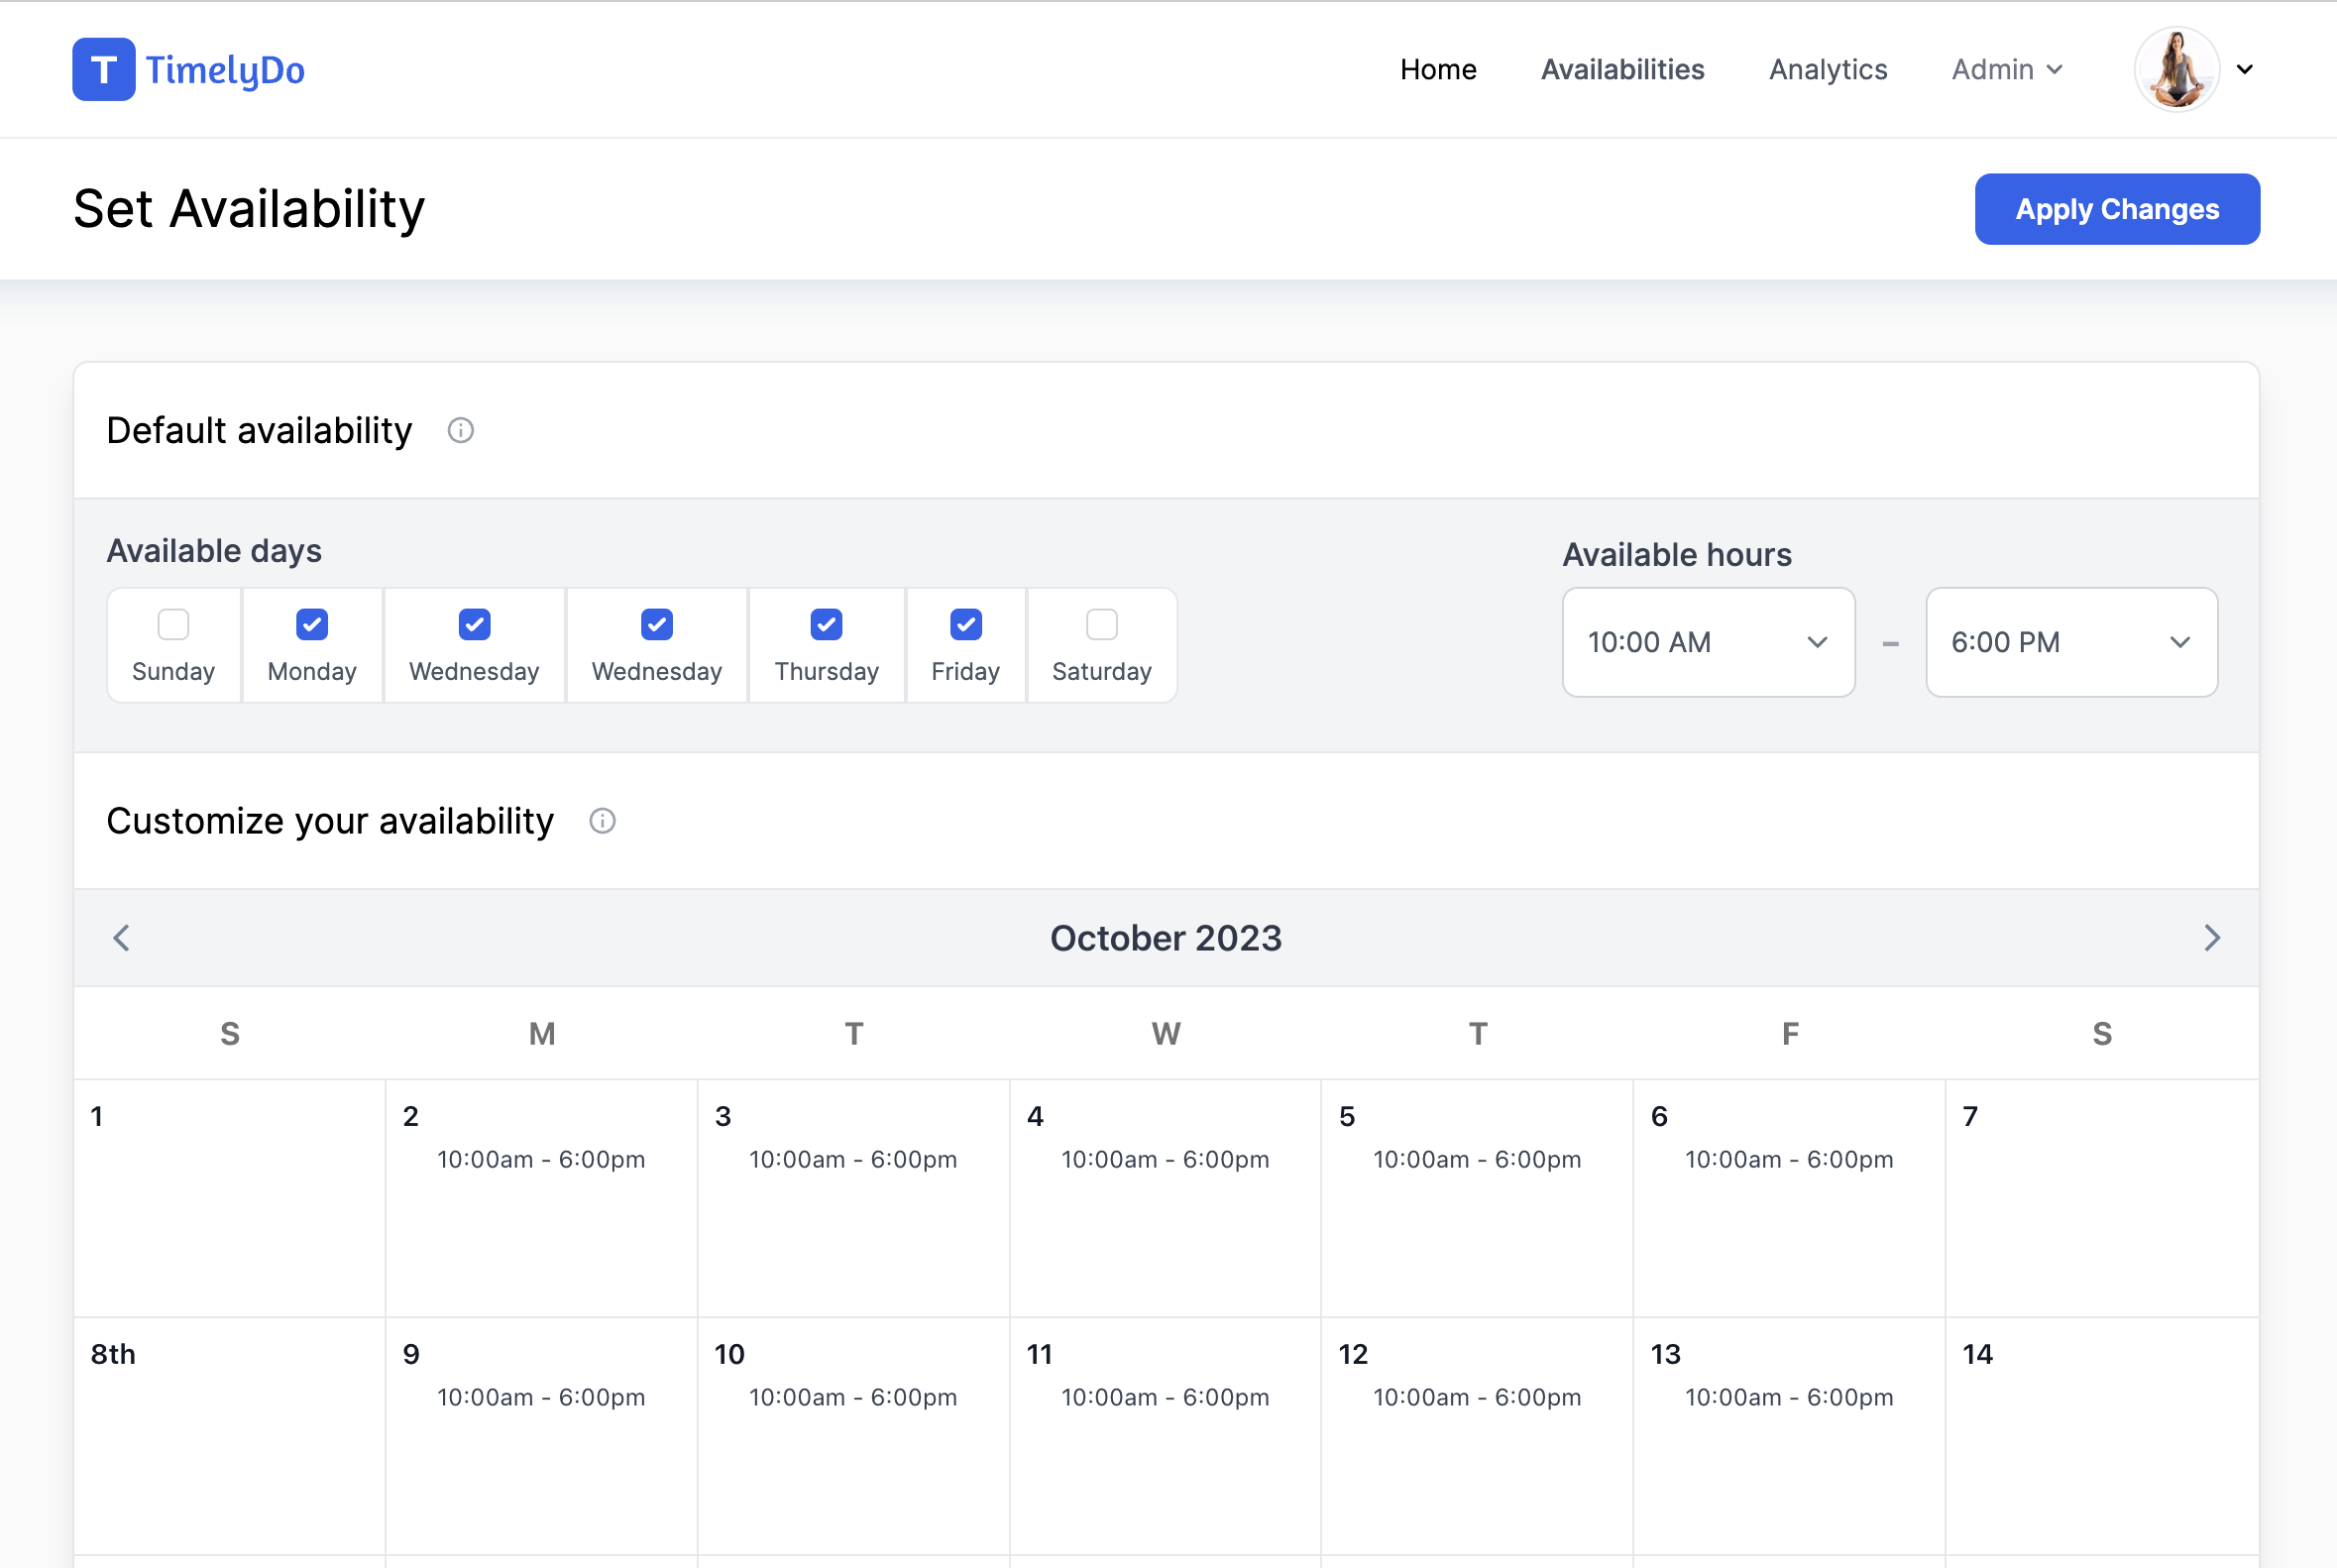
Task: Click the 10:00am - 6:00pm slot on October 5
Action: [1477, 1160]
